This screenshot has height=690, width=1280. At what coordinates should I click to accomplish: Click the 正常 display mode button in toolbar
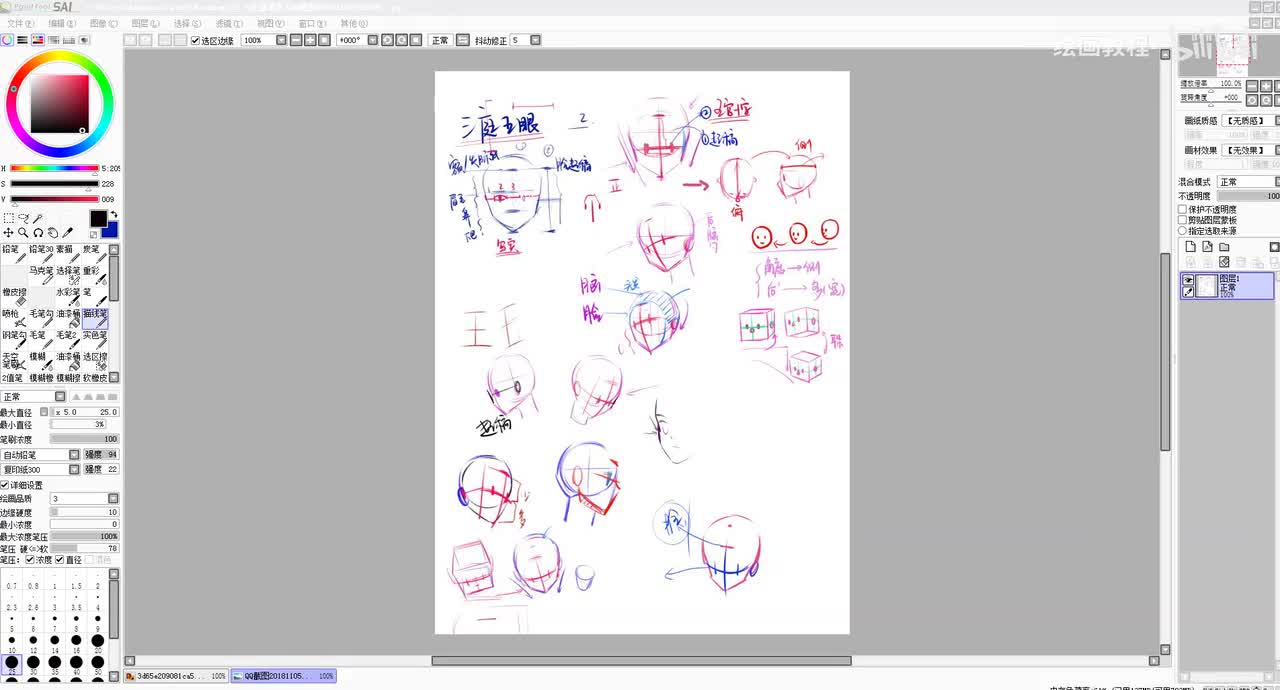click(440, 40)
